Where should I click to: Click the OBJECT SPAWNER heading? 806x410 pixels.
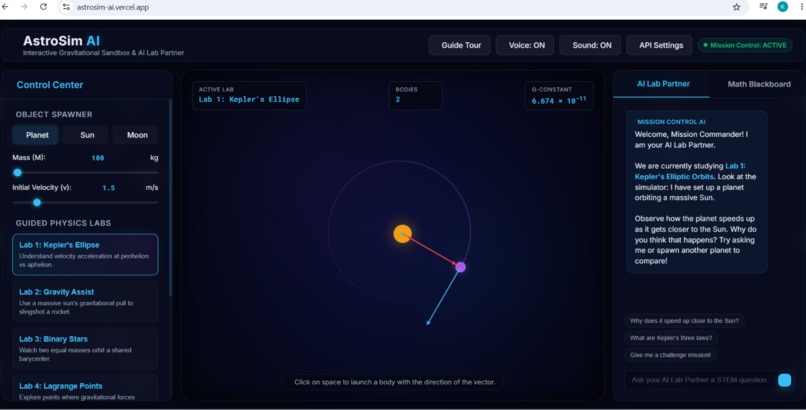tap(54, 115)
